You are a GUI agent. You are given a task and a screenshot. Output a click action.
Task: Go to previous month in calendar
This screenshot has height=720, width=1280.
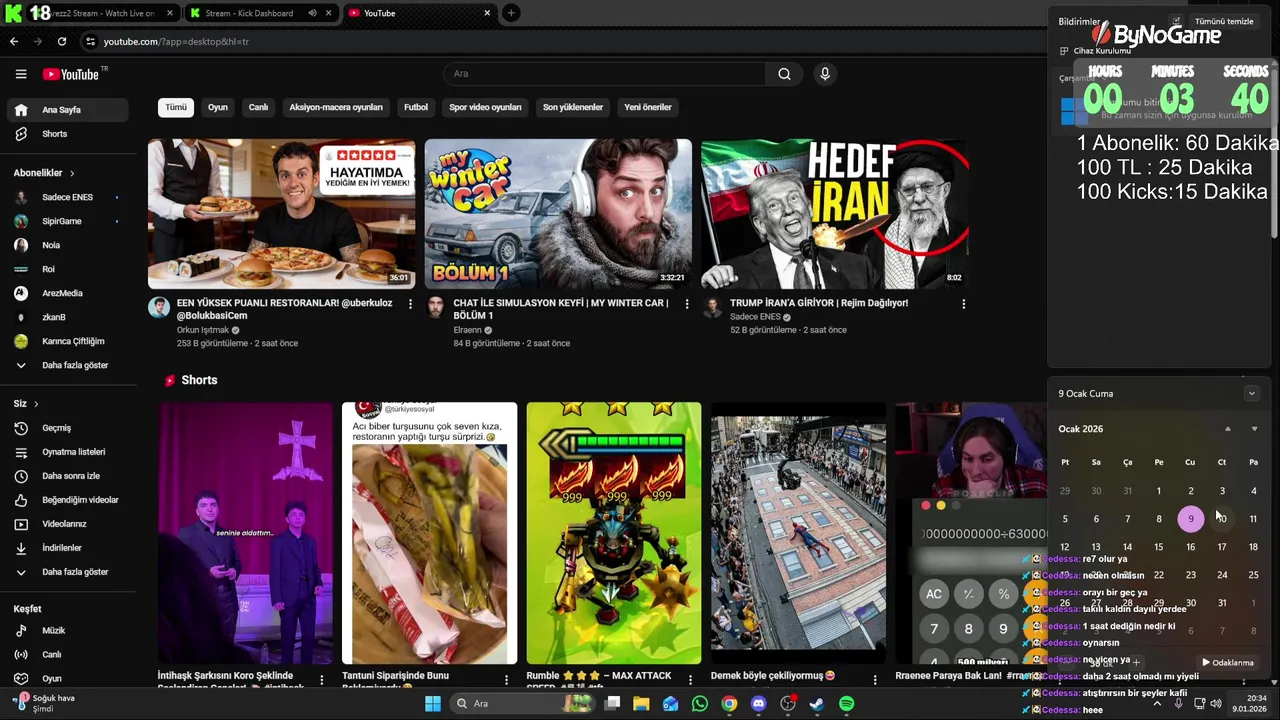click(x=1228, y=429)
